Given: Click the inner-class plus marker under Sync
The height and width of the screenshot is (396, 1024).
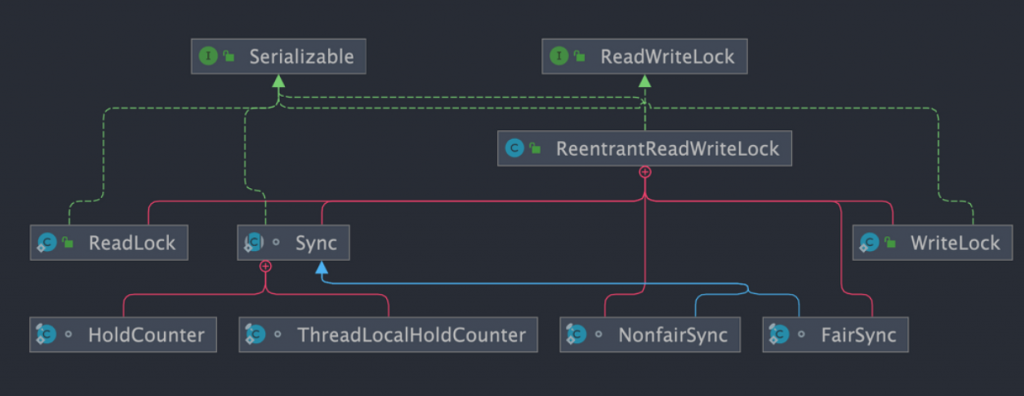Looking at the screenshot, I should [265, 266].
